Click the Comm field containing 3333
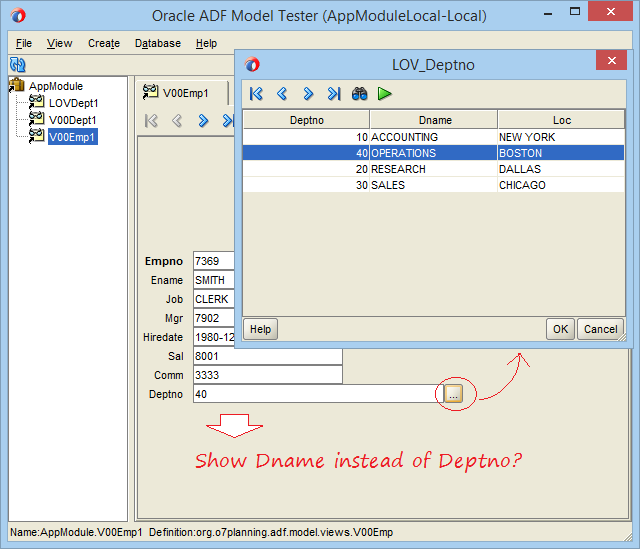640x549 pixels. click(x=268, y=375)
